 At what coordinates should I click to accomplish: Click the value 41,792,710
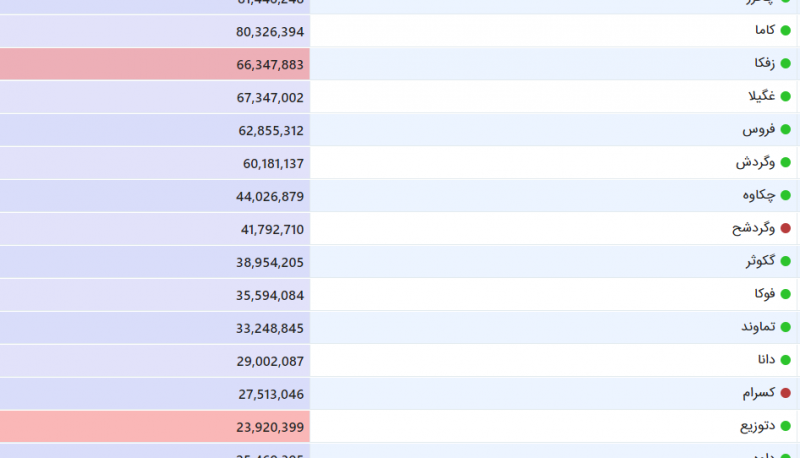tap(272, 230)
